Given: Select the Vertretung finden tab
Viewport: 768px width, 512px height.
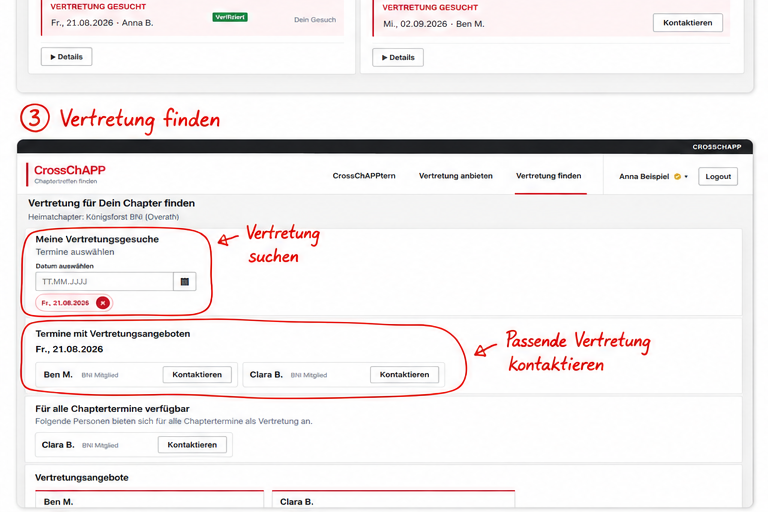Looking at the screenshot, I should (549, 176).
